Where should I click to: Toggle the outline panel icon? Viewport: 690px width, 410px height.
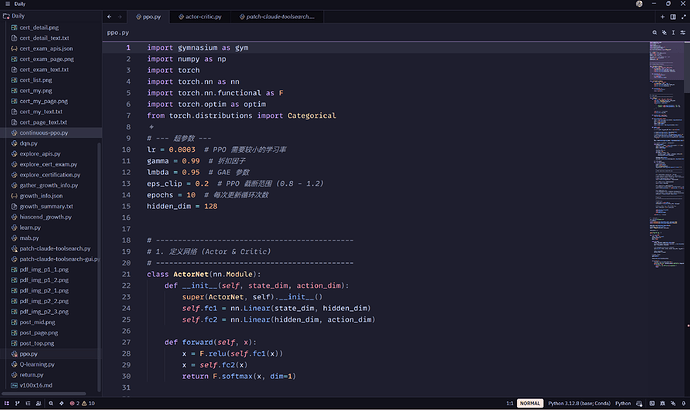click(x=28, y=403)
